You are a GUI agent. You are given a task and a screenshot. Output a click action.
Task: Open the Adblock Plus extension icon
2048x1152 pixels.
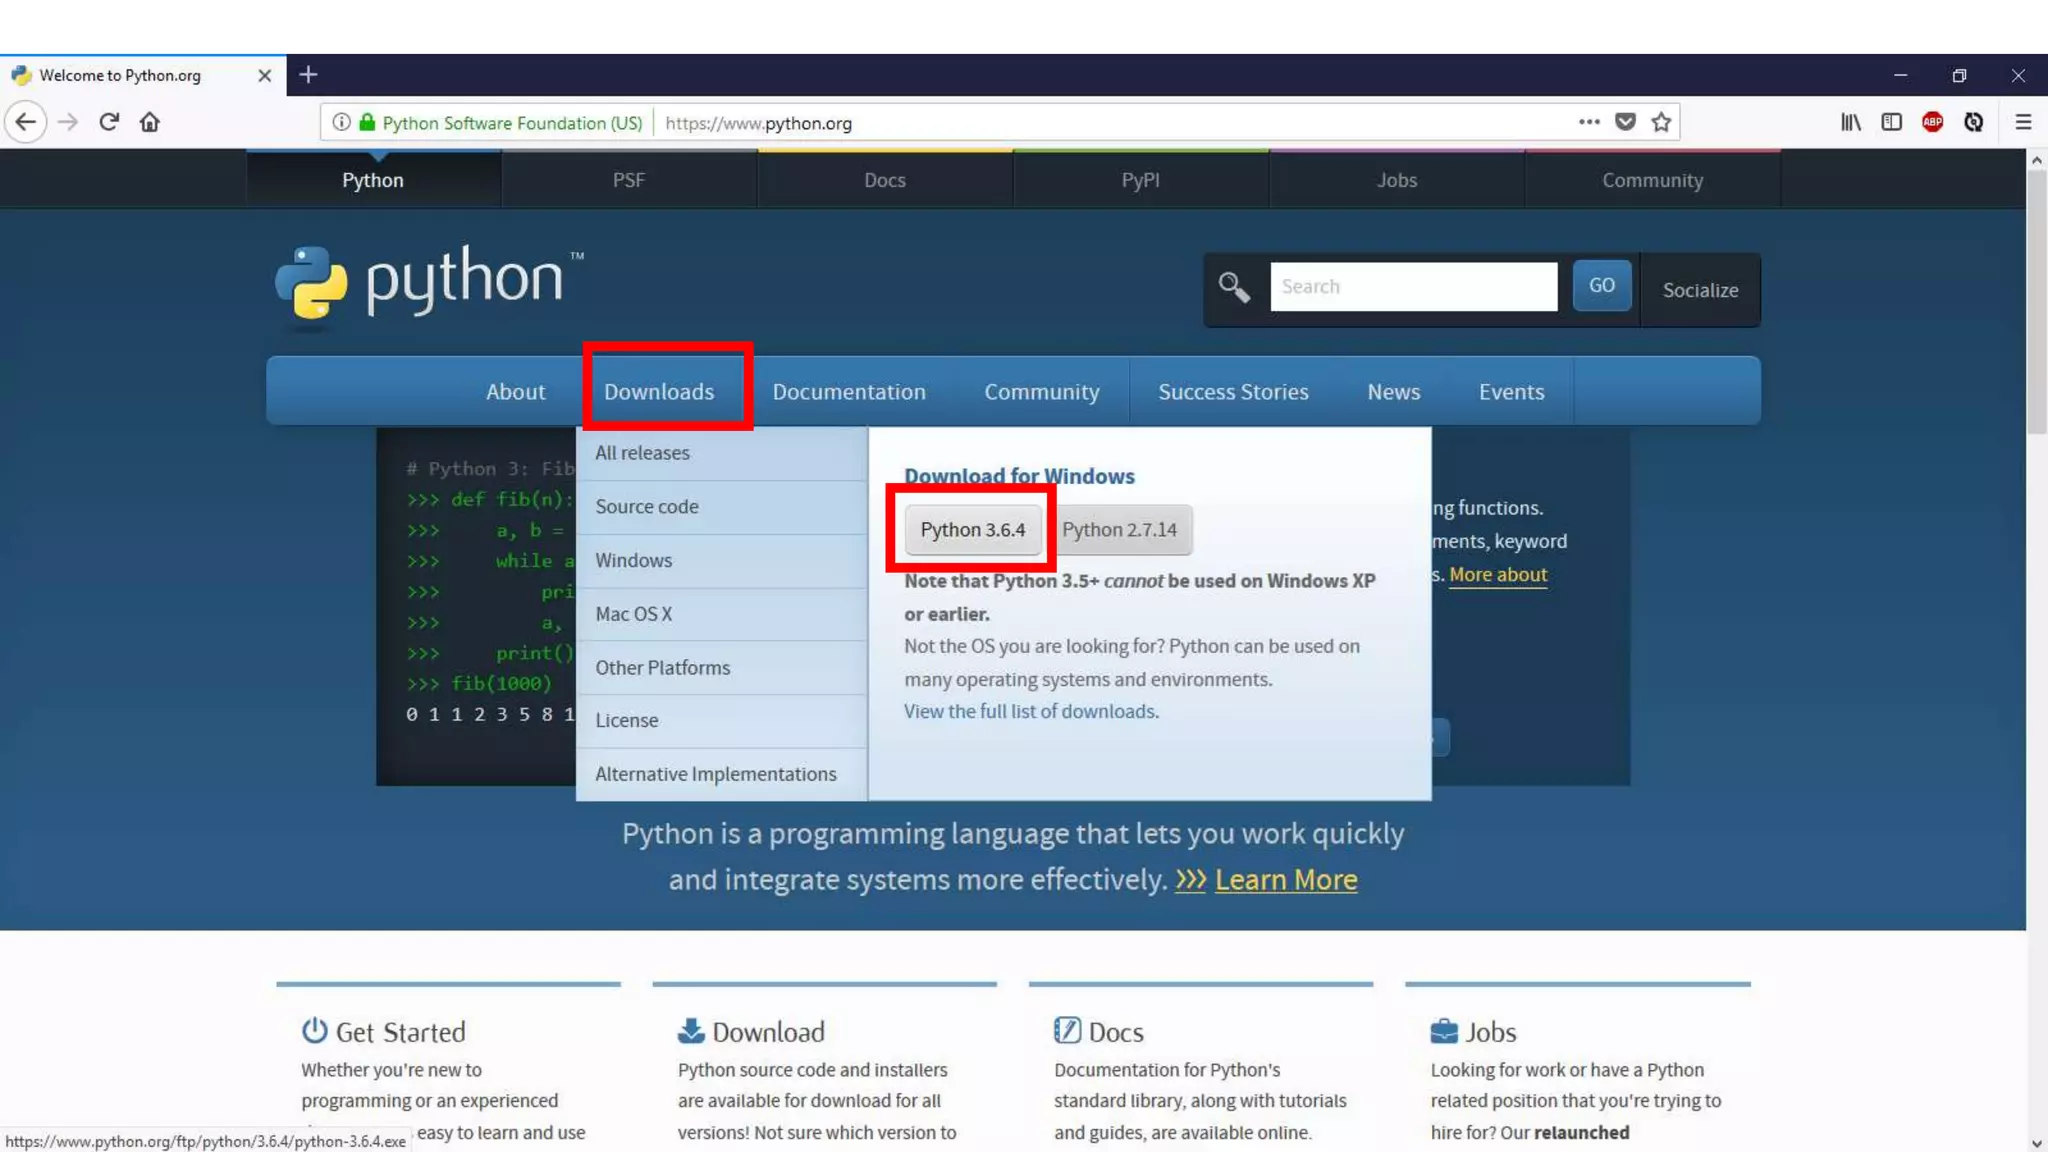click(x=1933, y=122)
